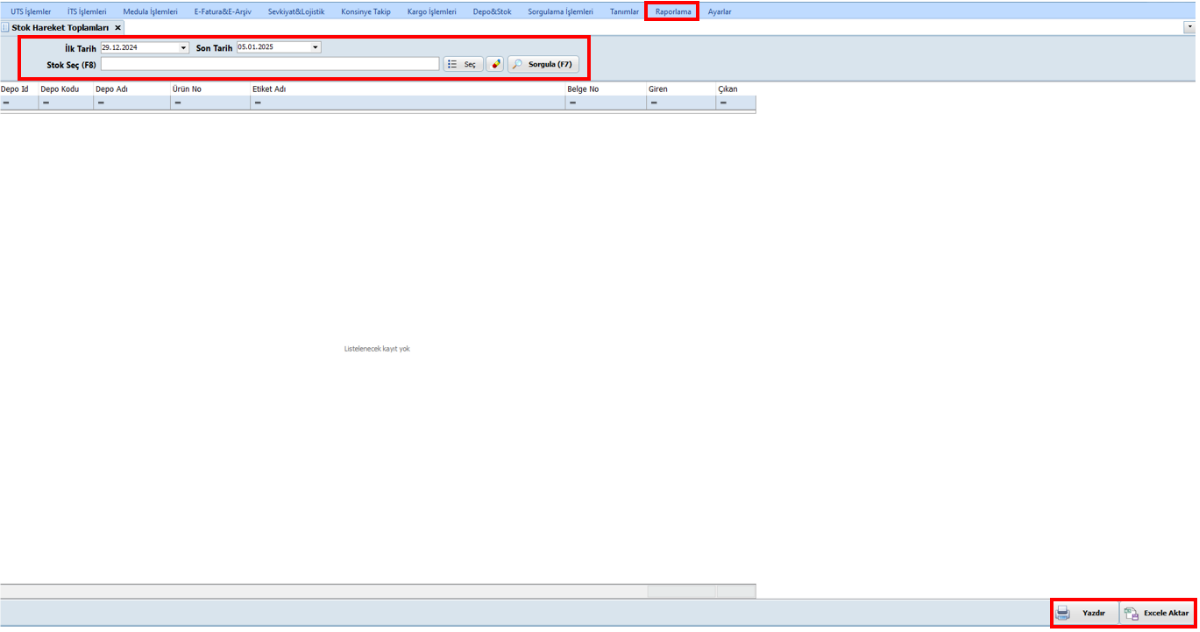
Task: Click the horizontal scrollbar below the grid
Action: tap(320, 591)
